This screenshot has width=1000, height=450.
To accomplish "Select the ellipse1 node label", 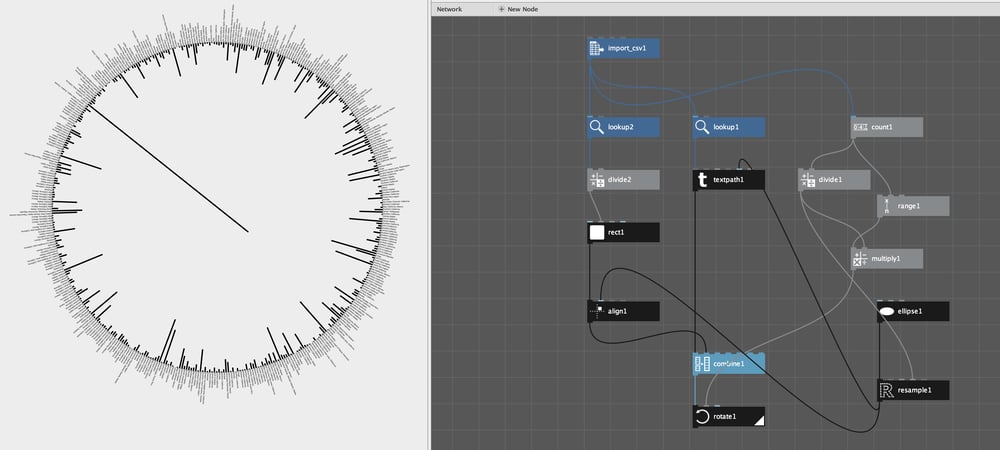I will (x=910, y=312).
